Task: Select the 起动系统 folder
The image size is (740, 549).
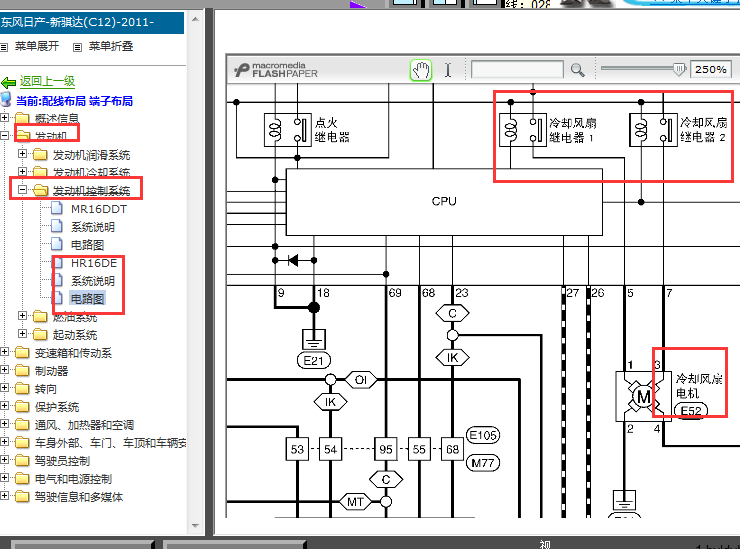Action: [75, 335]
